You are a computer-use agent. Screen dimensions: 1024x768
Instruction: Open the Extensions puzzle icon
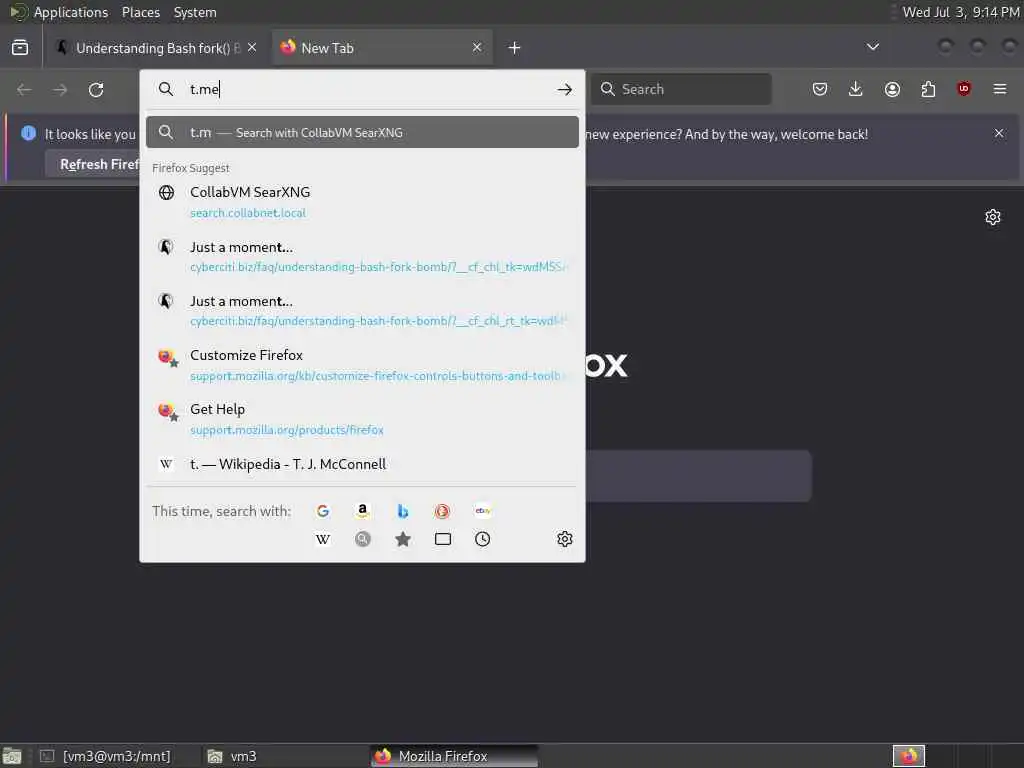pos(928,89)
